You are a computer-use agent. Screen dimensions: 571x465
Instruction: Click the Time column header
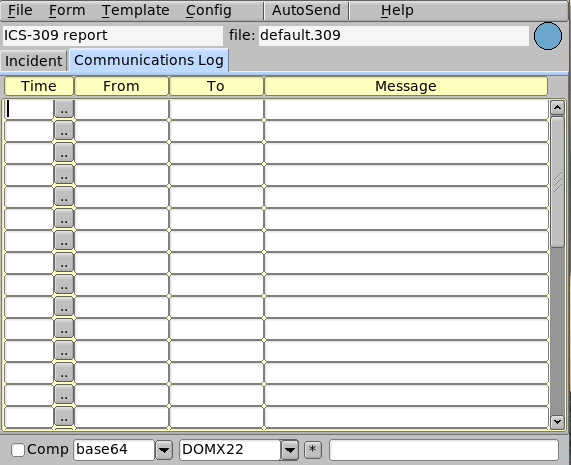tap(39, 86)
